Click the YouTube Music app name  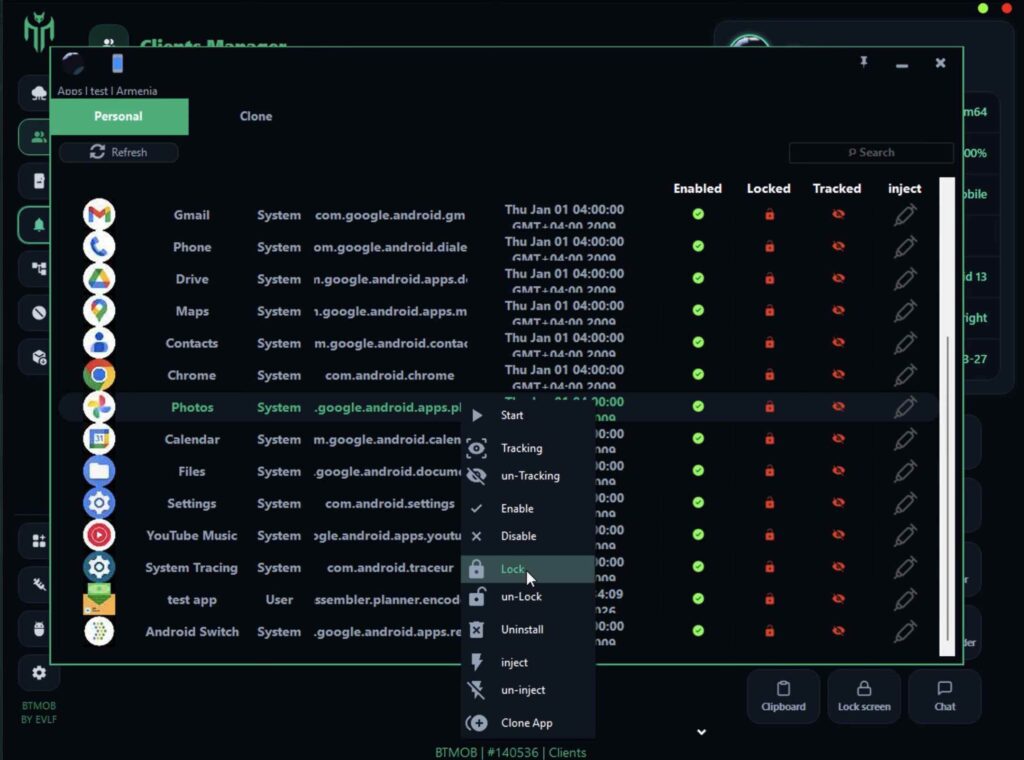tap(191, 535)
